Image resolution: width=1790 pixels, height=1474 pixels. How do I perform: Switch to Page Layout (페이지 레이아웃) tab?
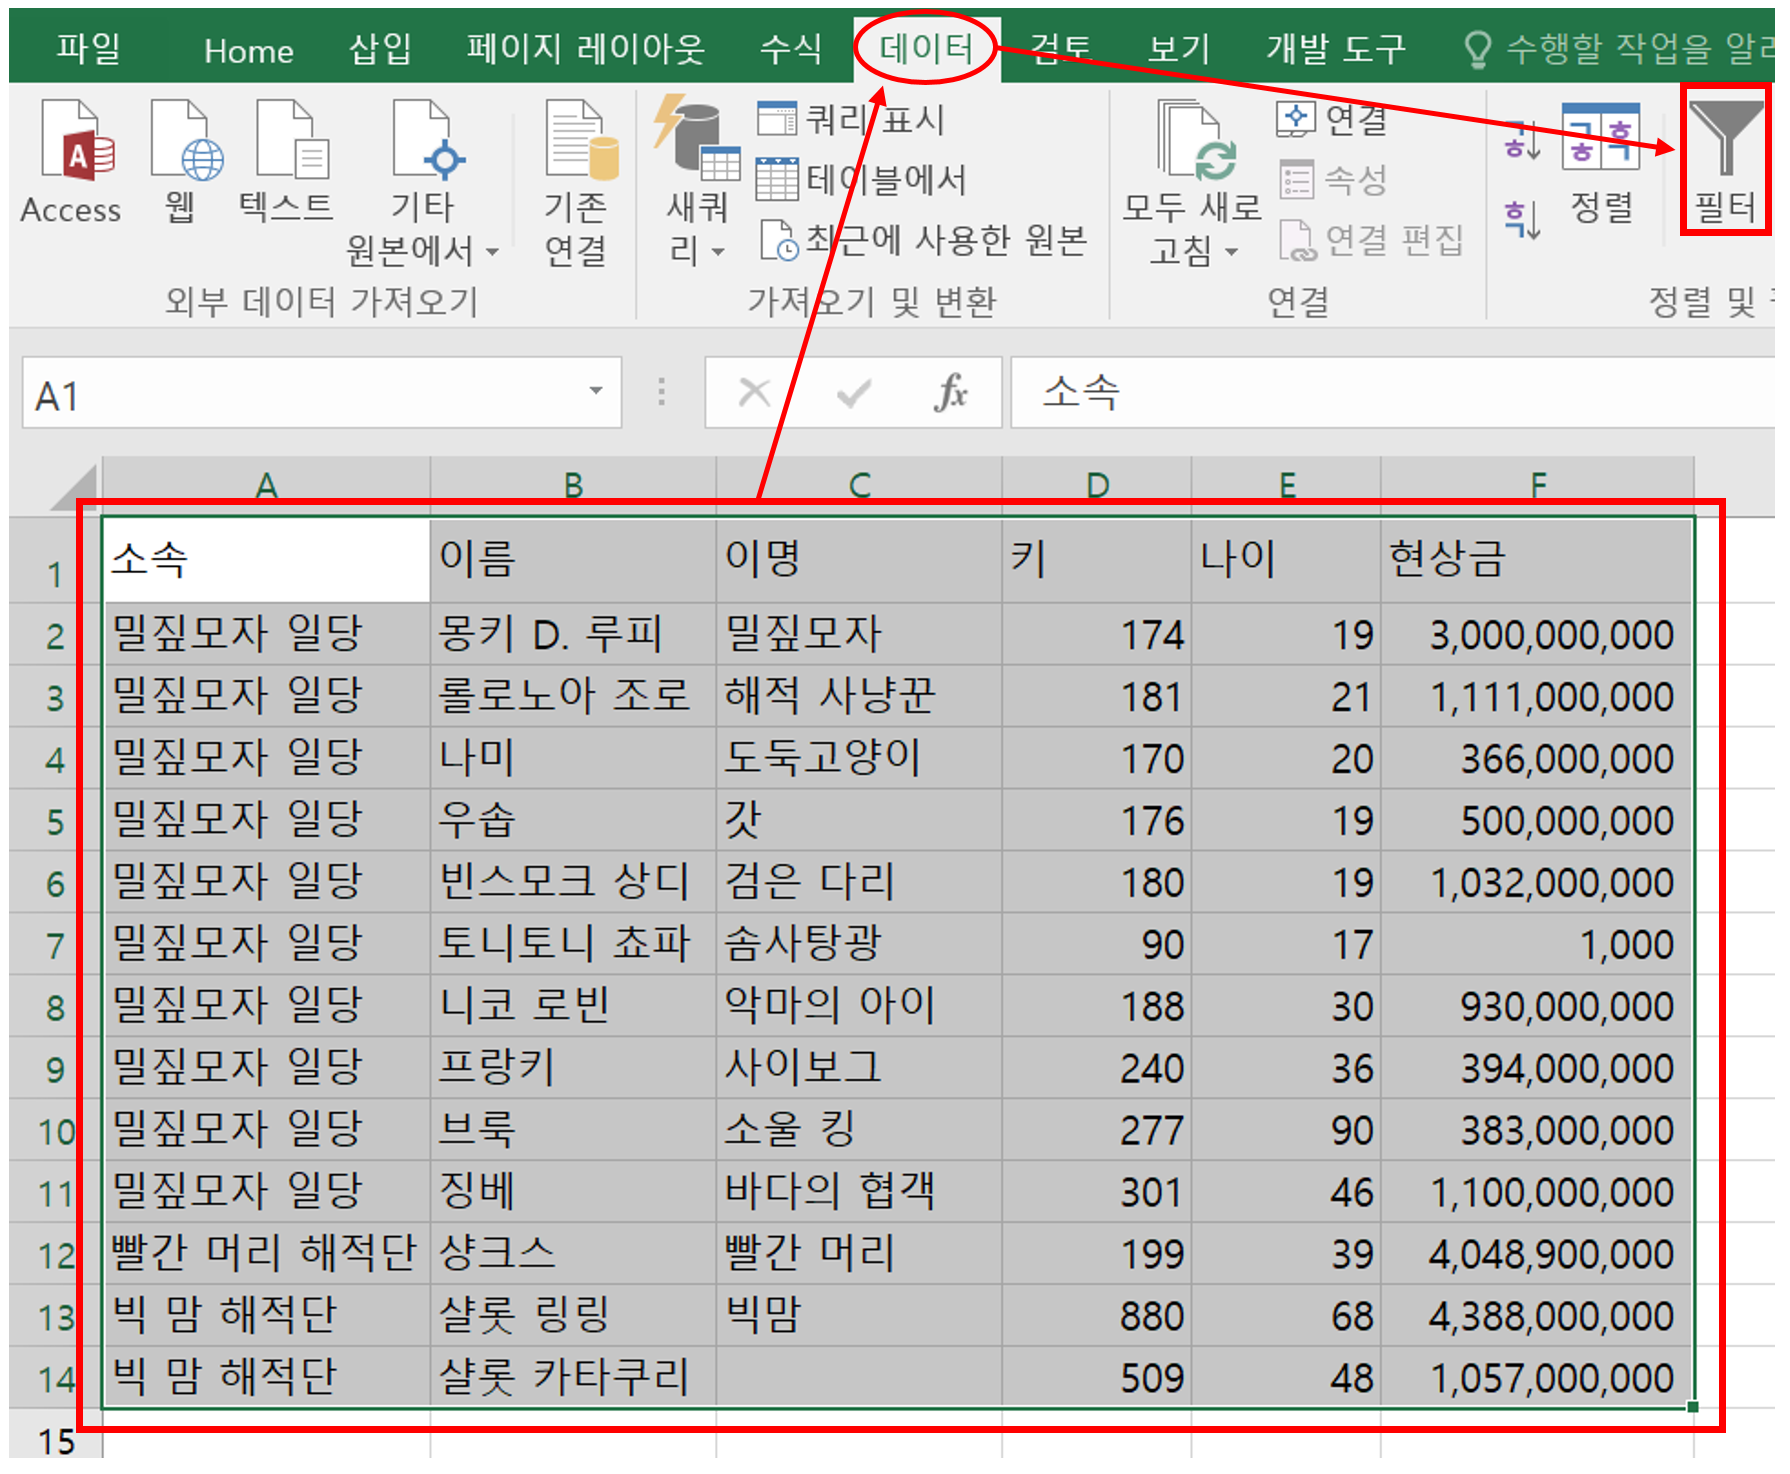pyautogui.click(x=585, y=48)
